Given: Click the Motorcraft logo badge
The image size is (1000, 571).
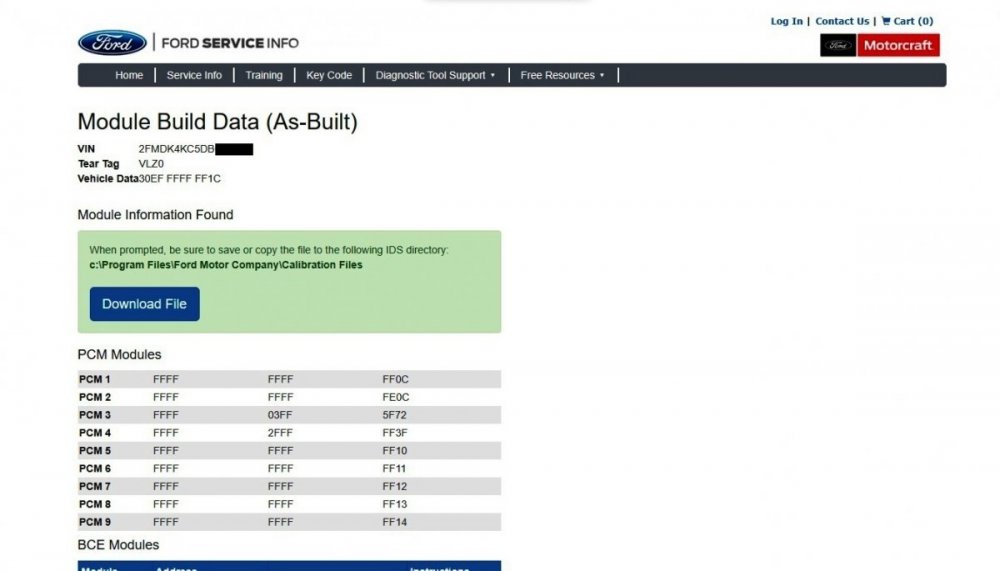Looking at the screenshot, I should (x=898, y=46).
